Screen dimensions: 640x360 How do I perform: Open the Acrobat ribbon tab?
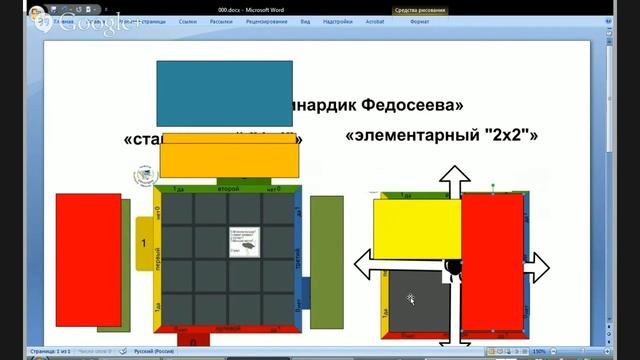pyautogui.click(x=375, y=22)
